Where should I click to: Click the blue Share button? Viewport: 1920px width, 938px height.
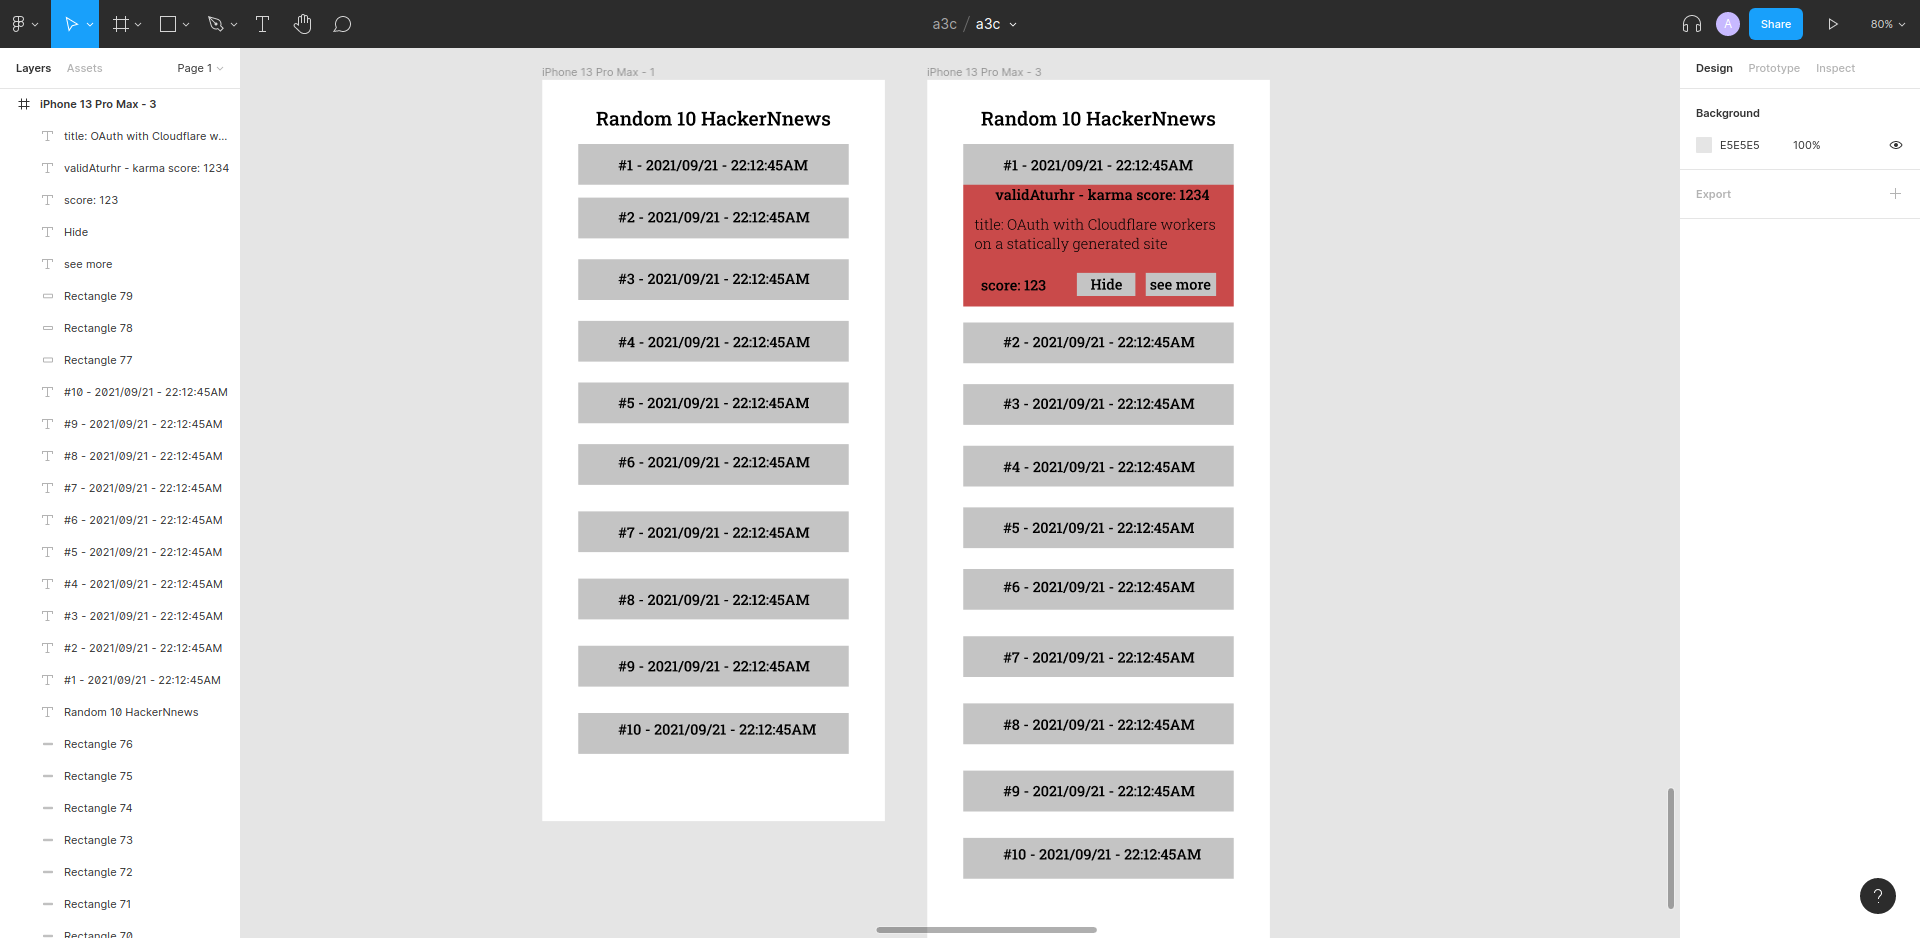pos(1776,24)
